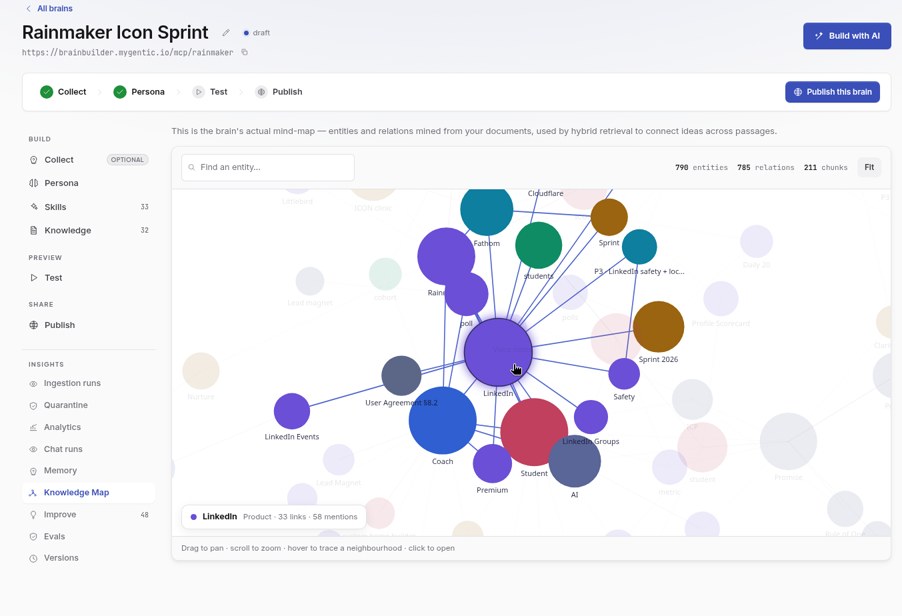Image resolution: width=902 pixels, height=616 pixels.
Task: Select Knowledge Map in sidebar
Action: coord(89,492)
